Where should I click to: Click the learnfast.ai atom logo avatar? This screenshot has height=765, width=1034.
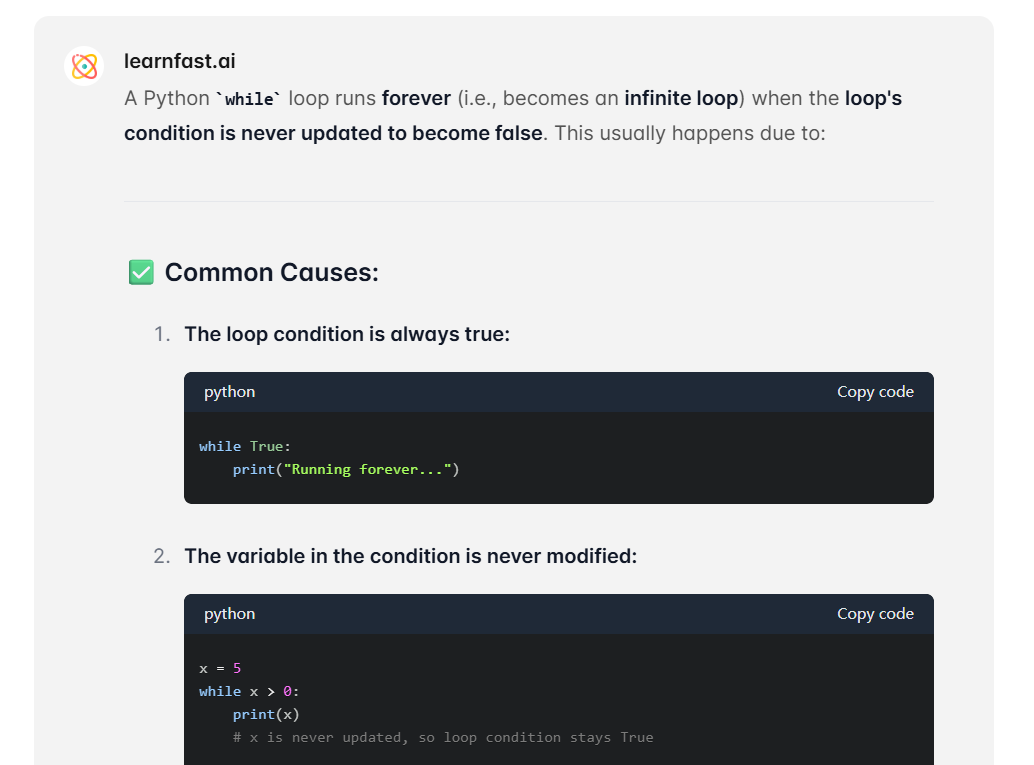[84, 66]
